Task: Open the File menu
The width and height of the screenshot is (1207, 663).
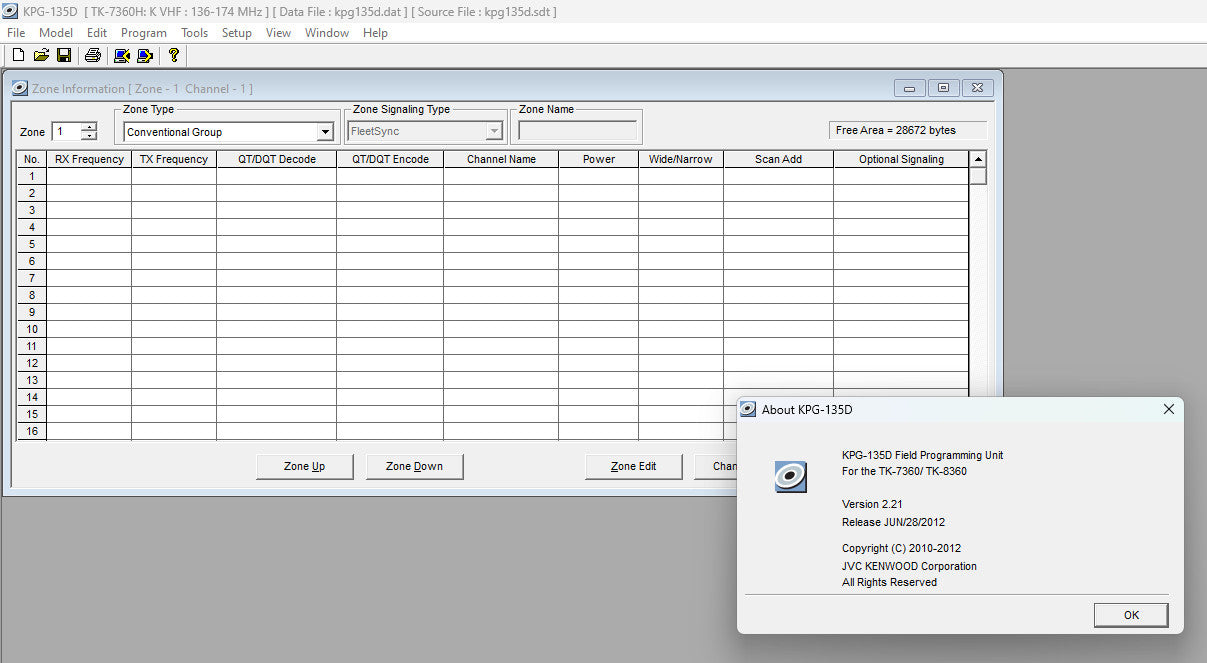Action: click(16, 33)
